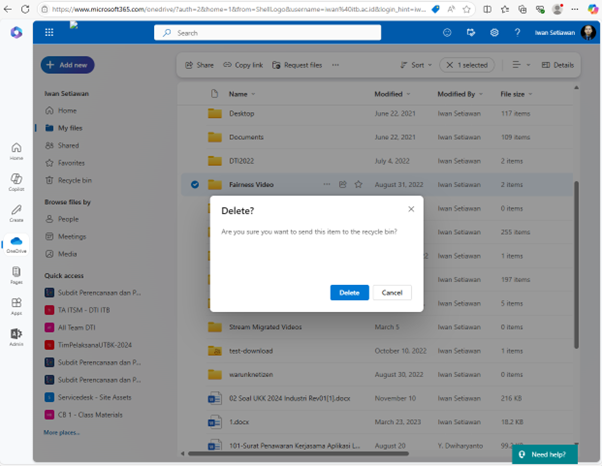Image resolution: width=602 pixels, height=466 pixels.
Task: Open the Admin app icon
Action: tap(16, 335)
